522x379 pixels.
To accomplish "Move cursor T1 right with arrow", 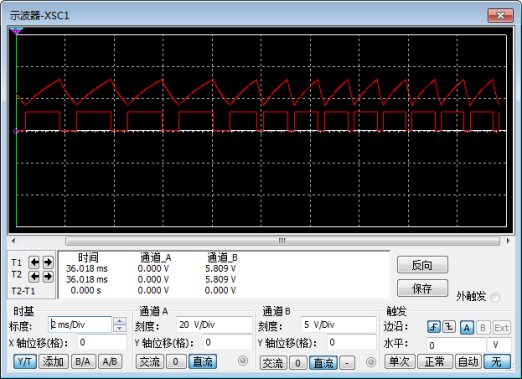I will [x=48, y=262].
